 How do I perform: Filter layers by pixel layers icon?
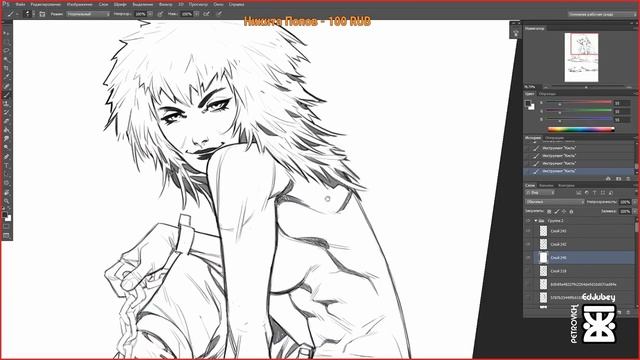pyautogui.click(x=578, y=193)
